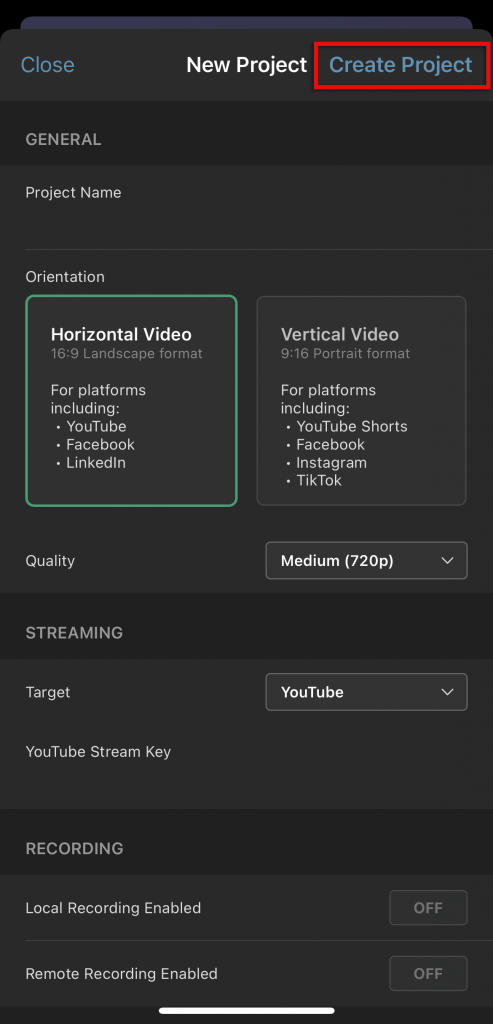Click the Quality label text
The width and height of the screenshot is (493, 1024).
50,561
